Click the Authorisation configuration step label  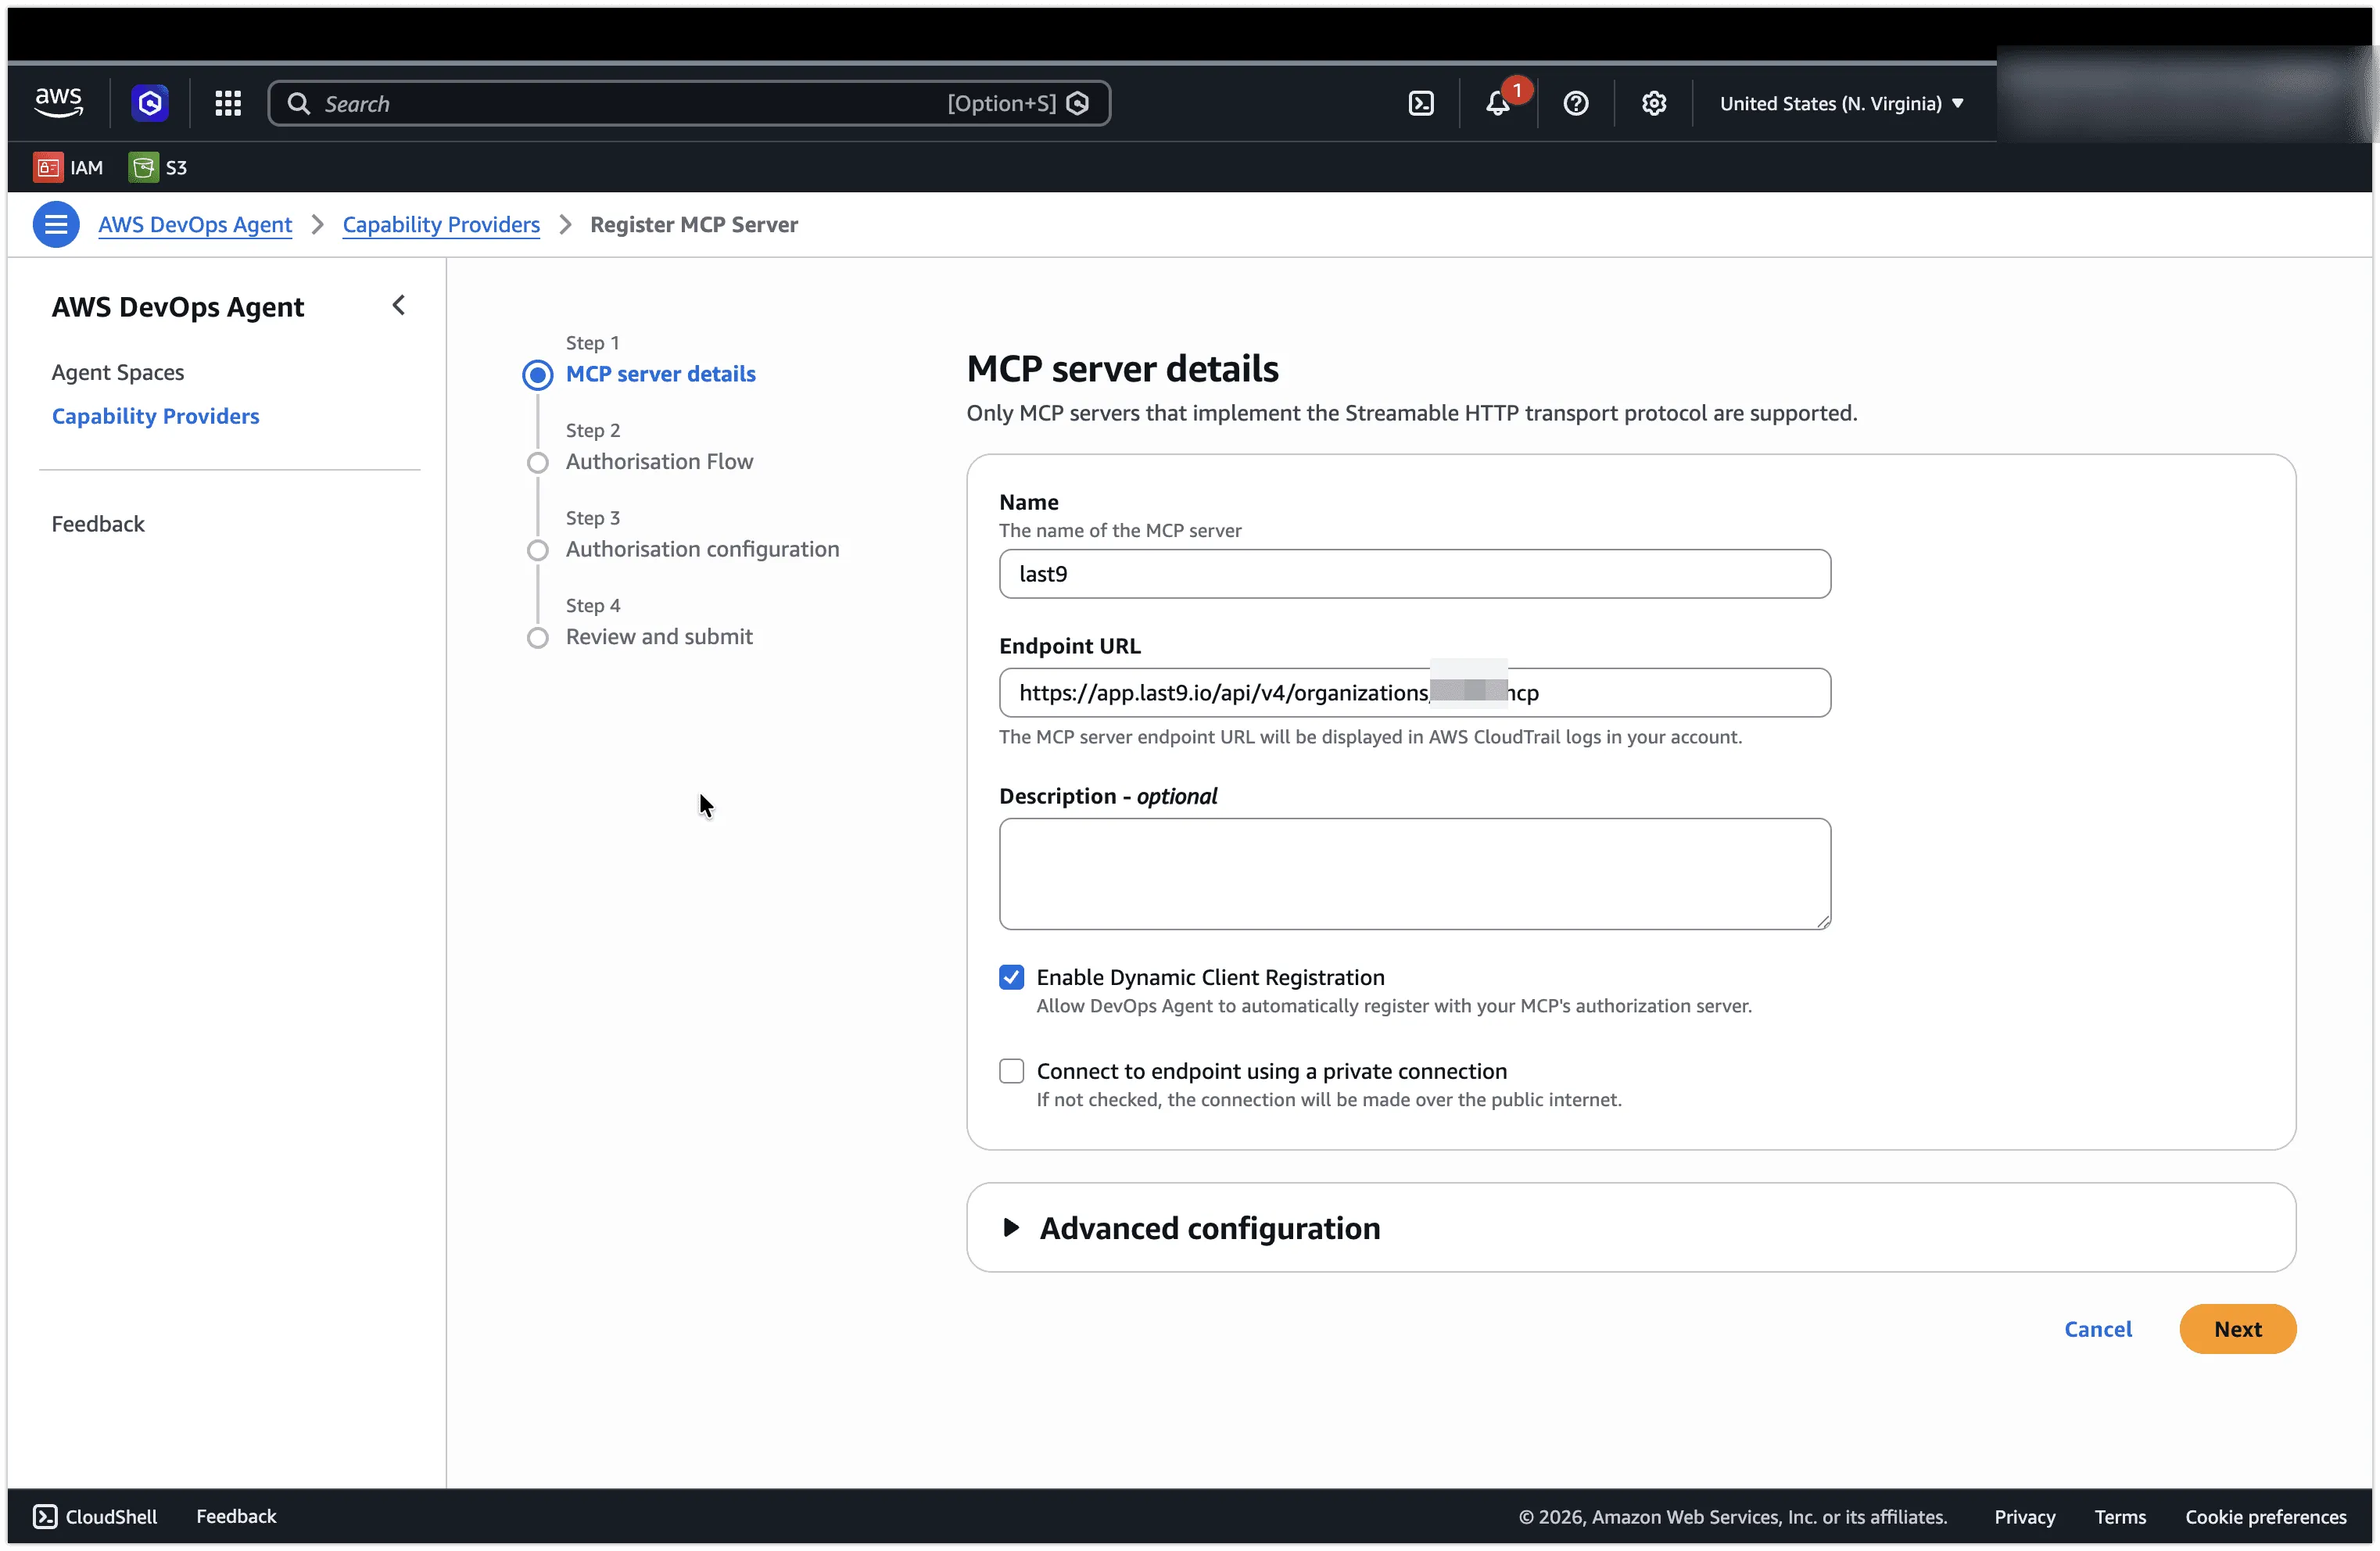[x=702, y=550]
